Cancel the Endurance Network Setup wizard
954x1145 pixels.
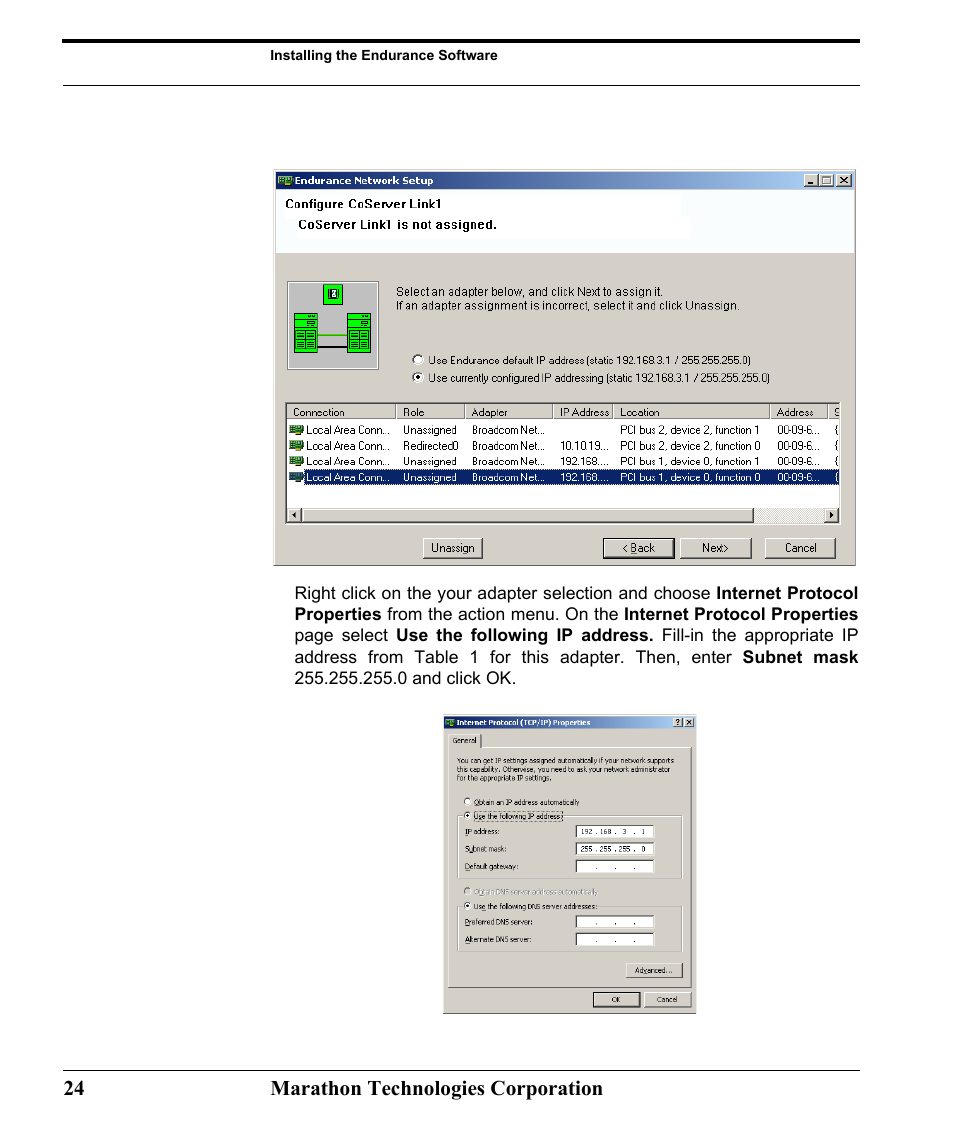click(x=800, y=548)
